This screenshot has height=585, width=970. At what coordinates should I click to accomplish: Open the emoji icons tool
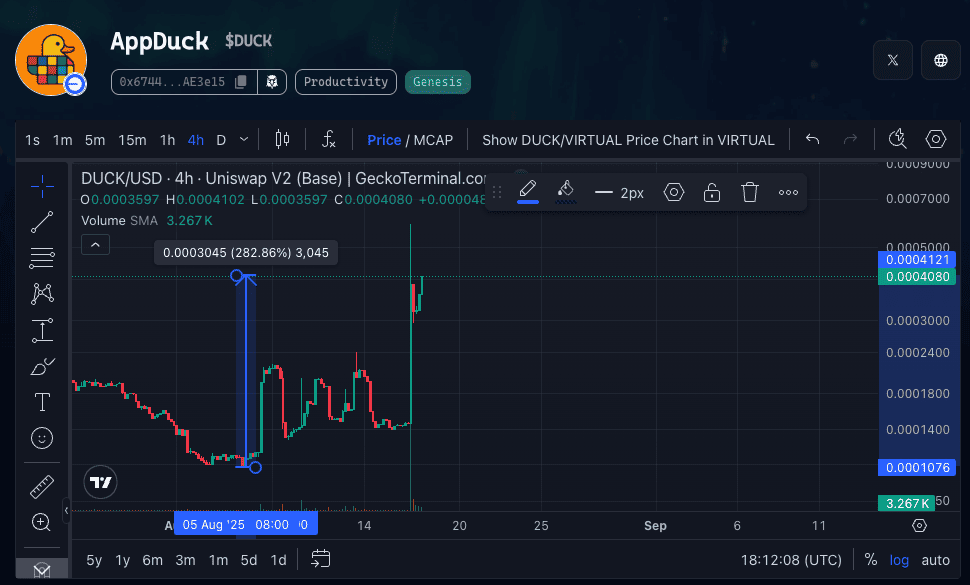click(42, 438)
